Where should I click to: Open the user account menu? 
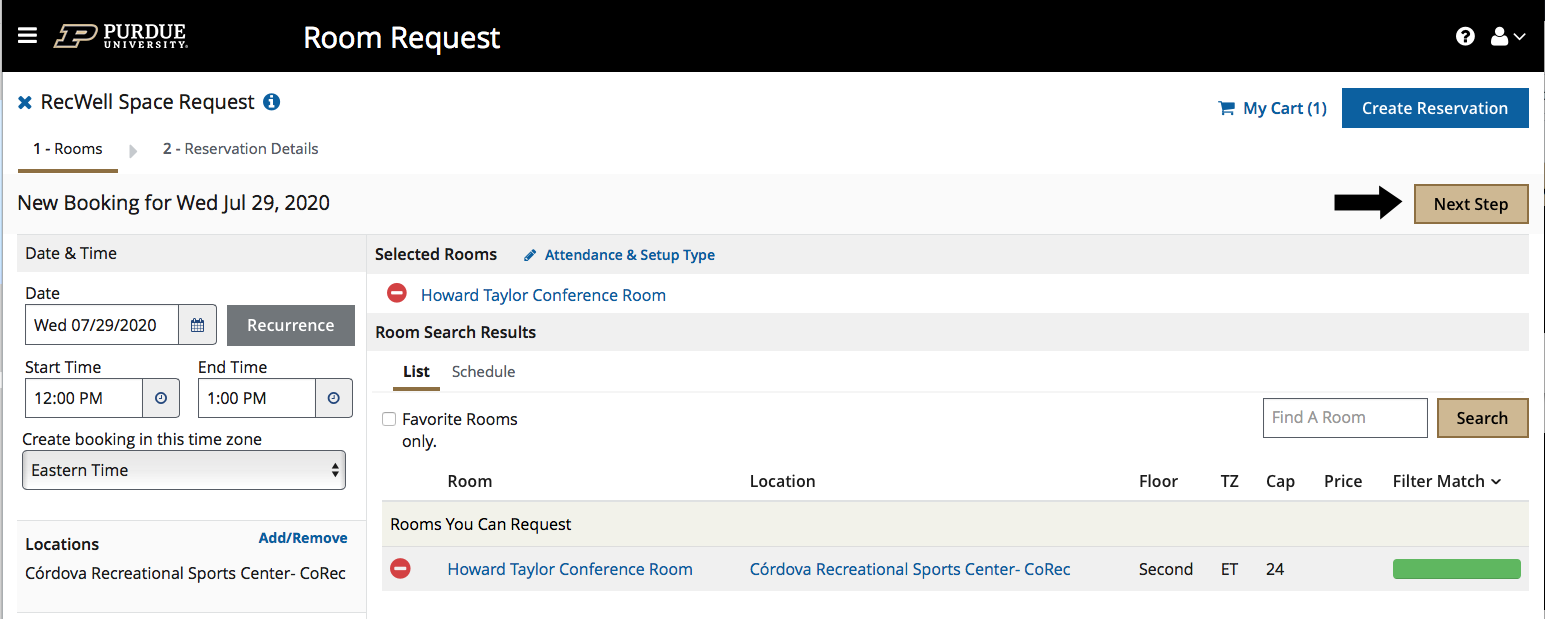click(x=1507, y=37)
